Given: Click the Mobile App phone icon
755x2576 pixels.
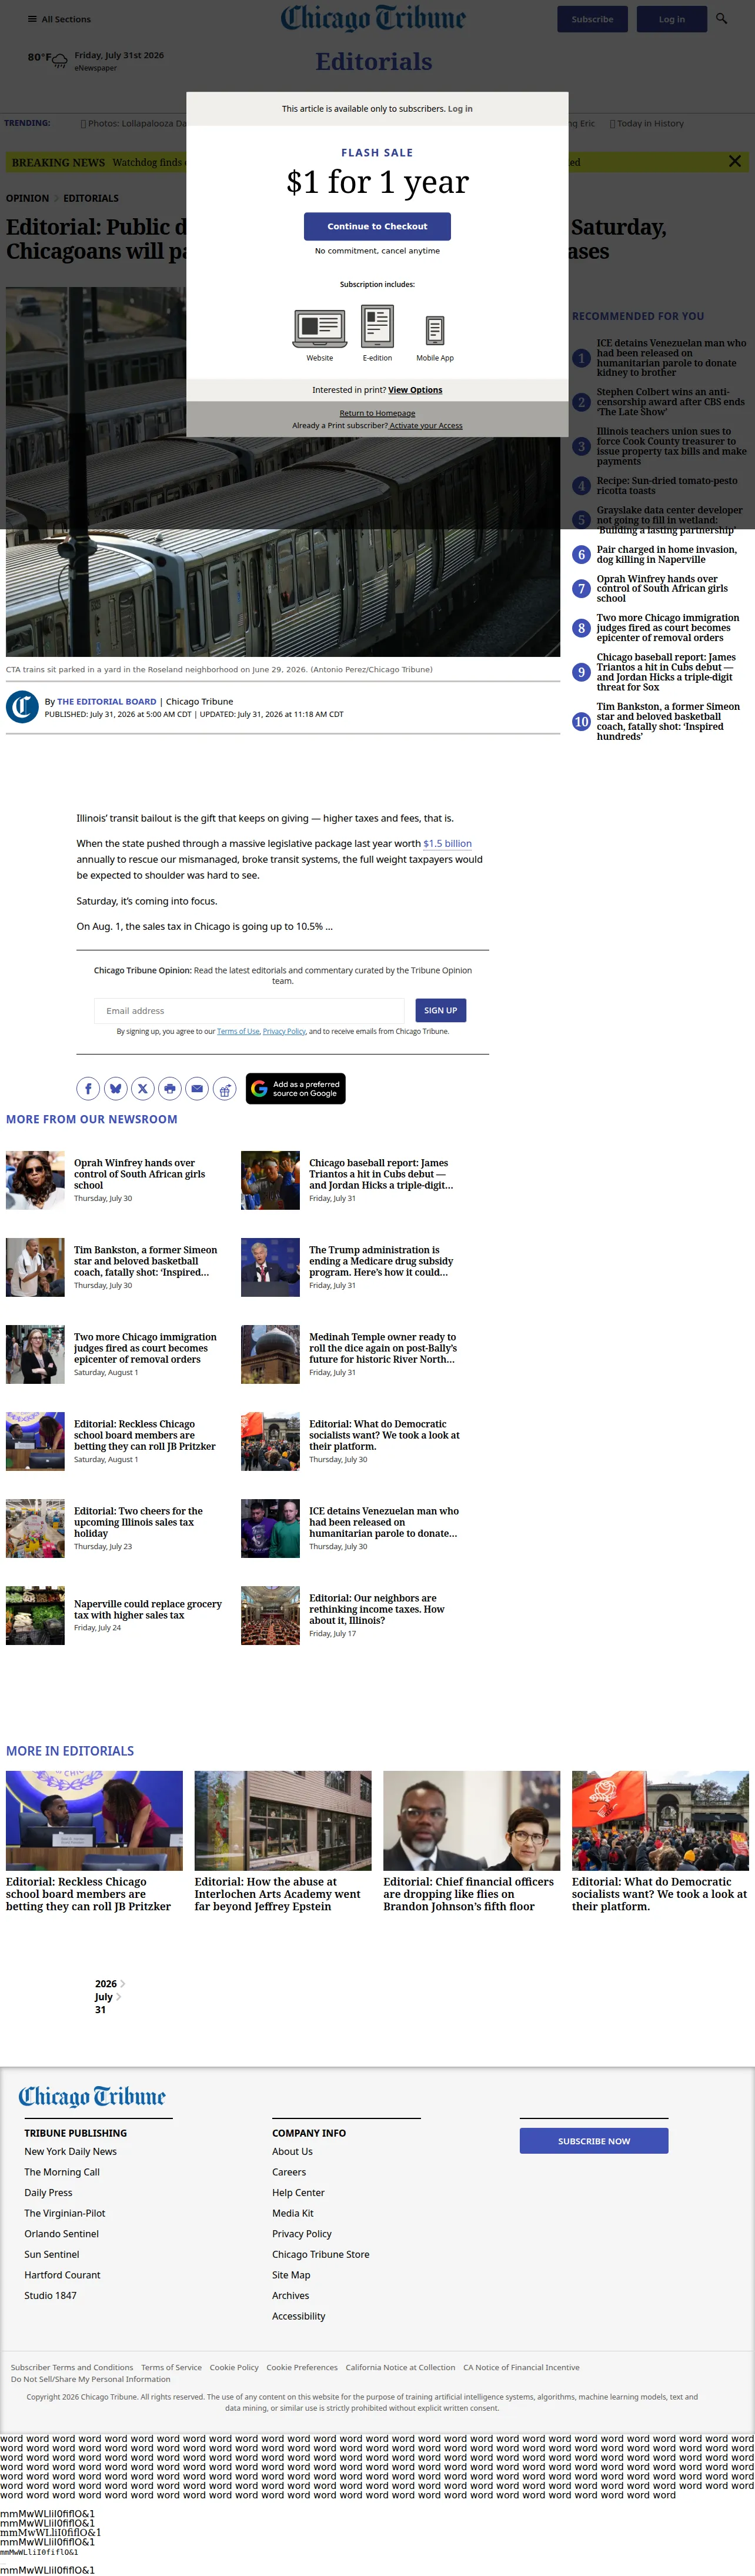Looking at the screenshot, I should pos(435,330).
